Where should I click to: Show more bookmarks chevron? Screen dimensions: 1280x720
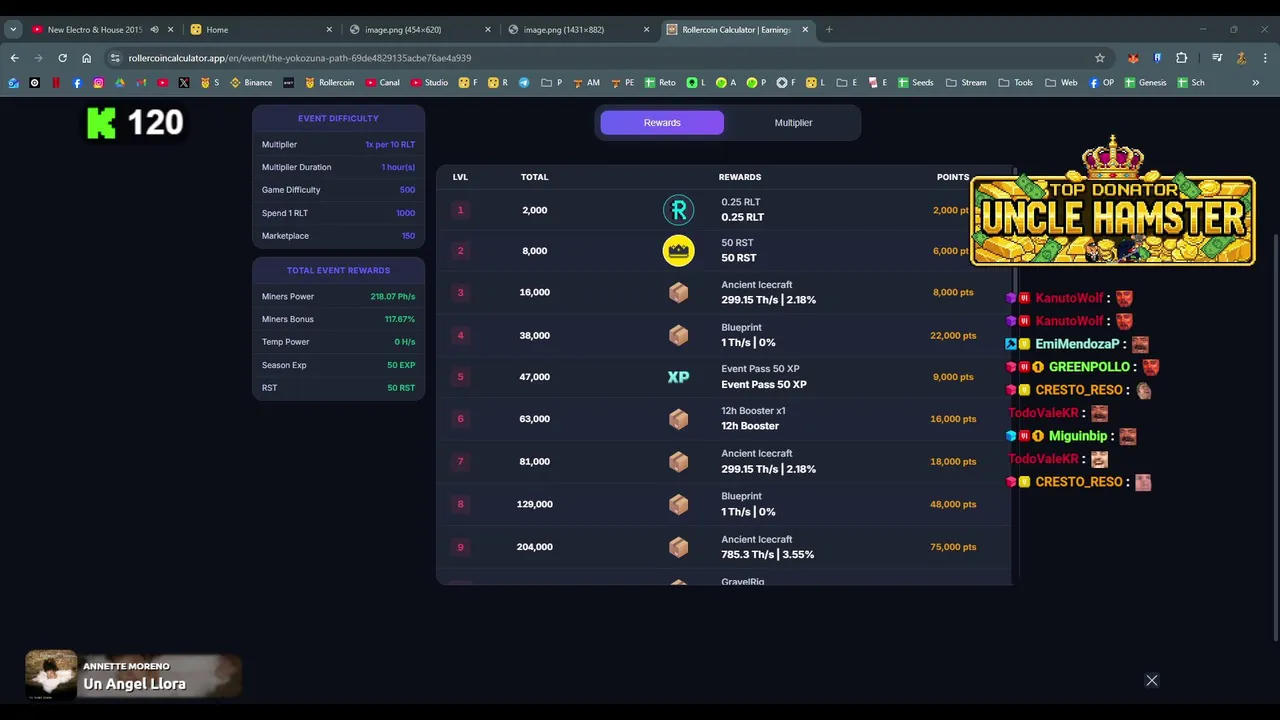pyautogui.click(x=1256, y=83)
